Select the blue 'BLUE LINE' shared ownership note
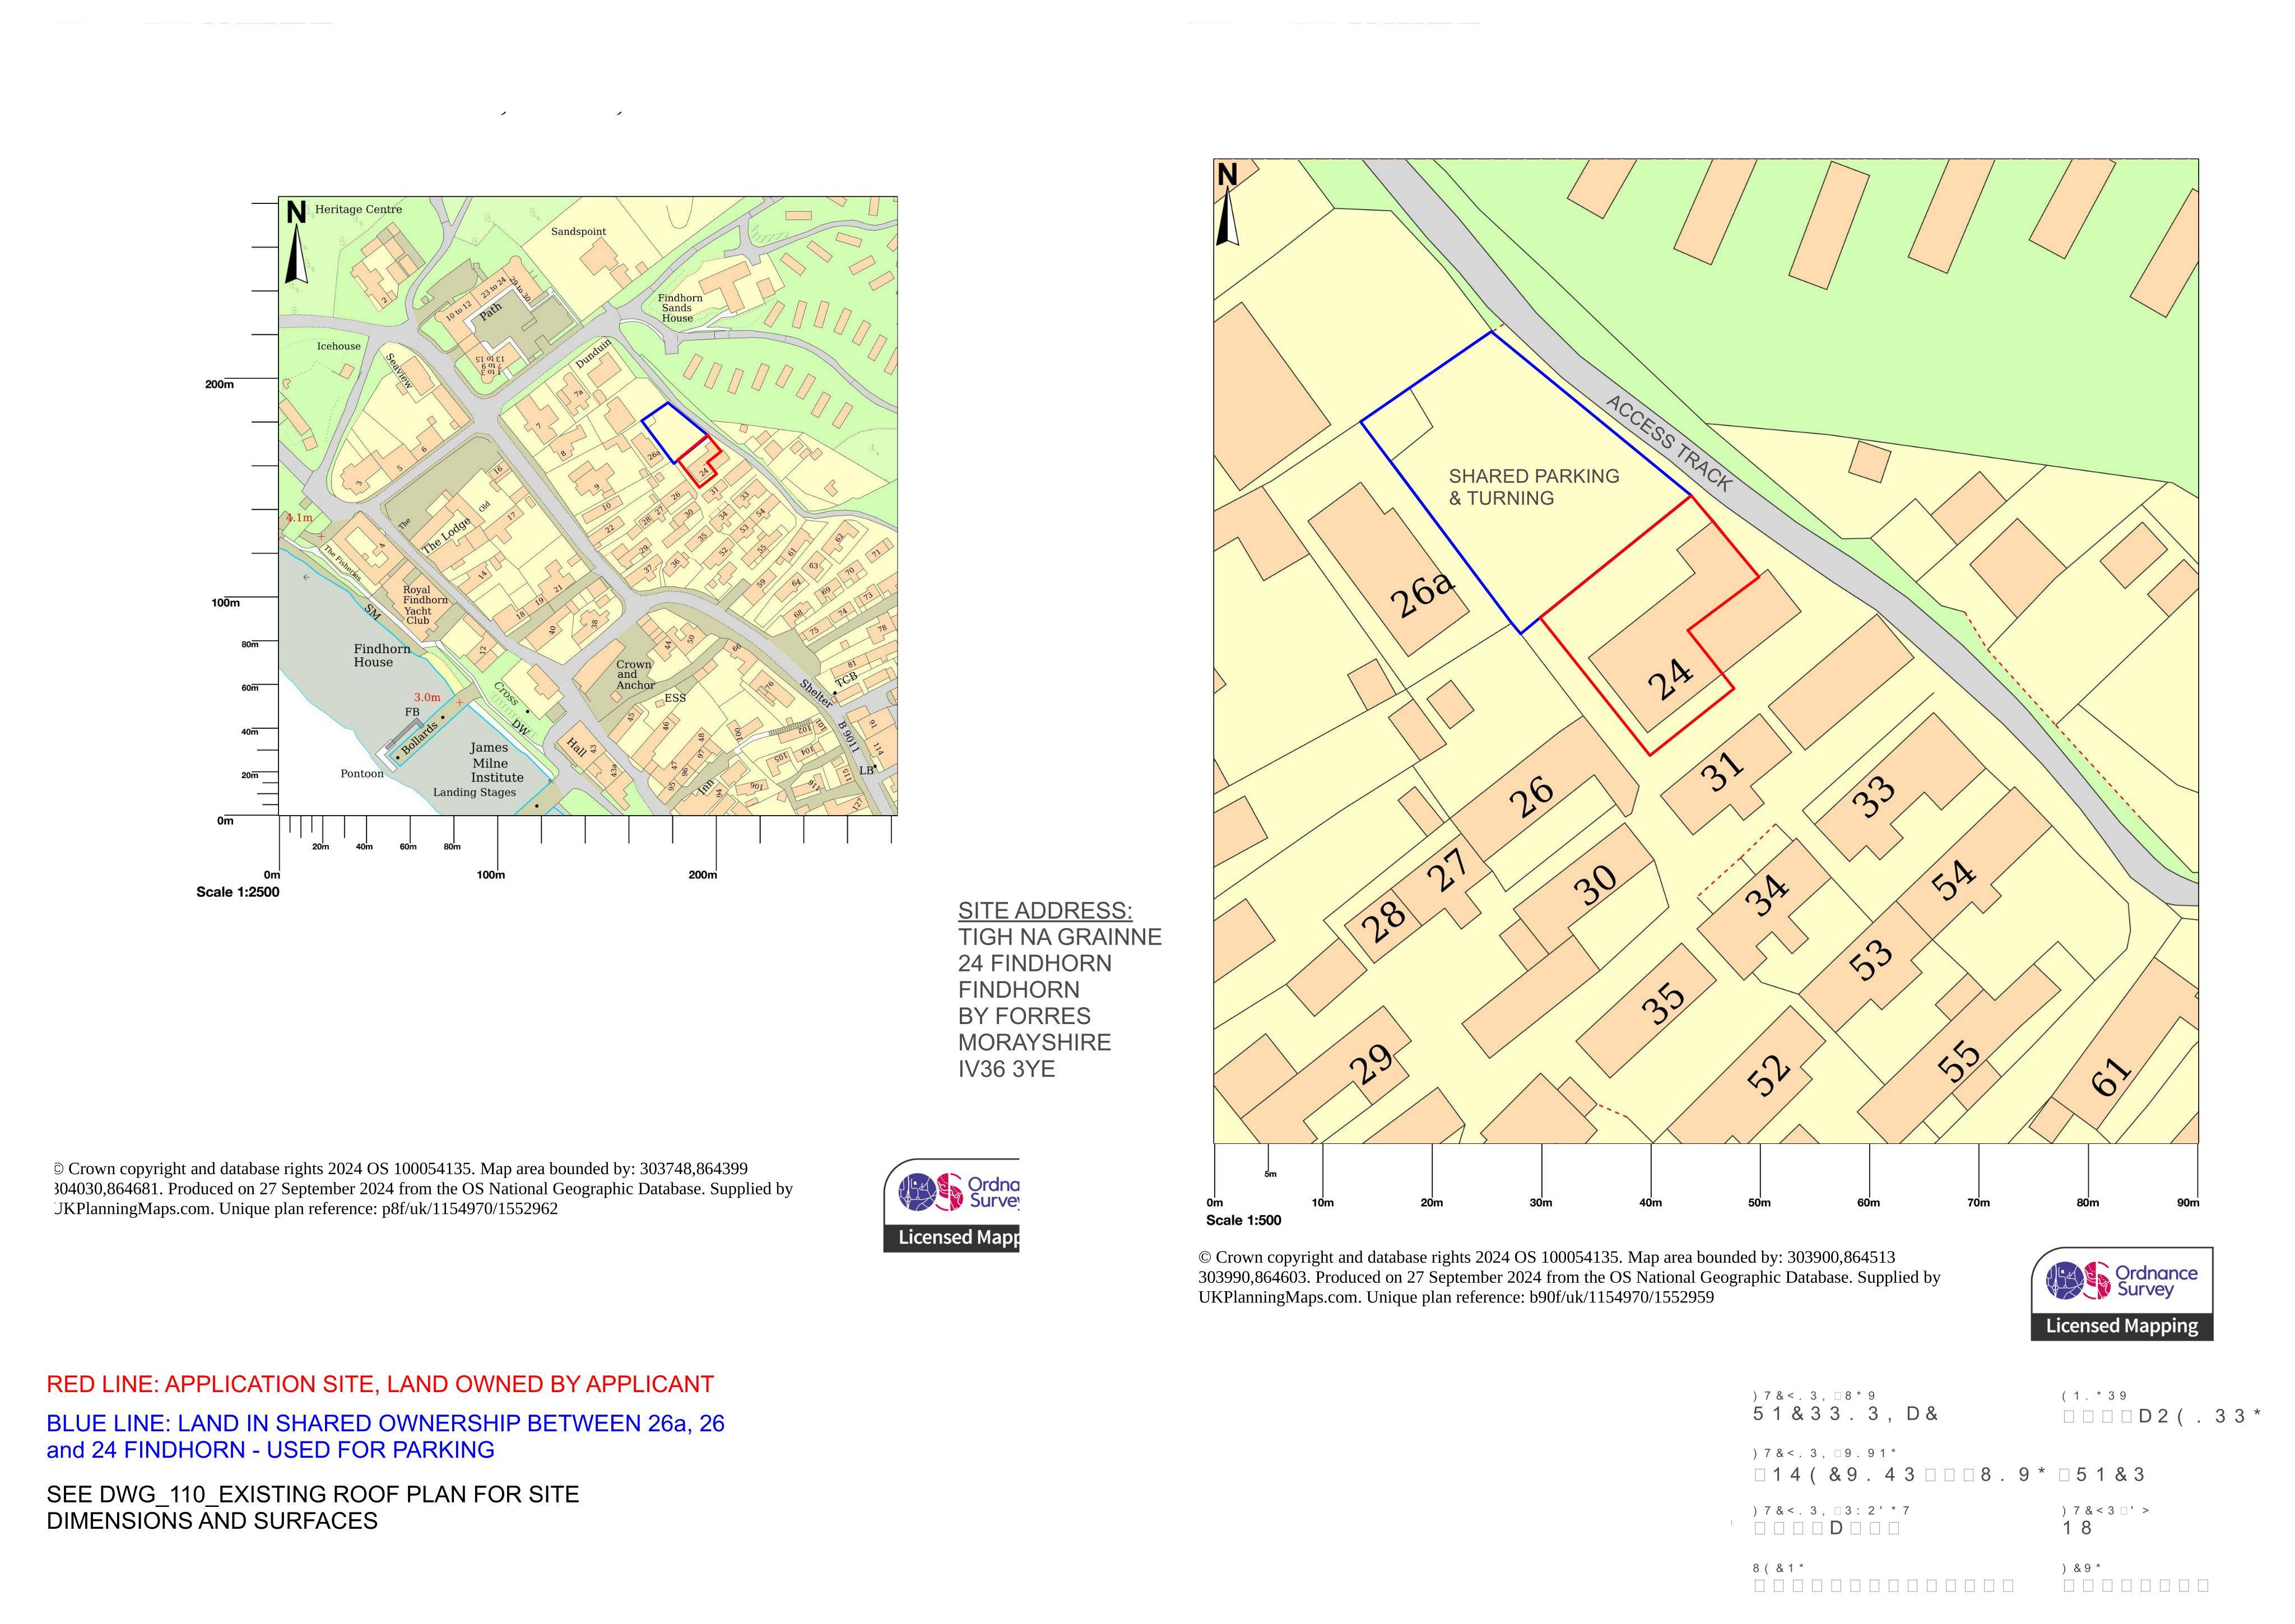2295x1624 pixels. (x=385, y=1436)
